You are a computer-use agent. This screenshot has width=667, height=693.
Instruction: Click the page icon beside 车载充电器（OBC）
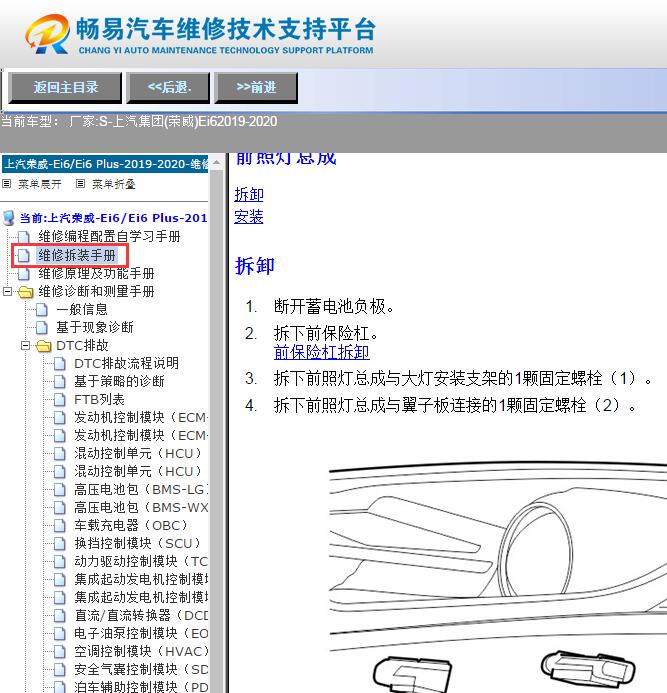point(60,526)
